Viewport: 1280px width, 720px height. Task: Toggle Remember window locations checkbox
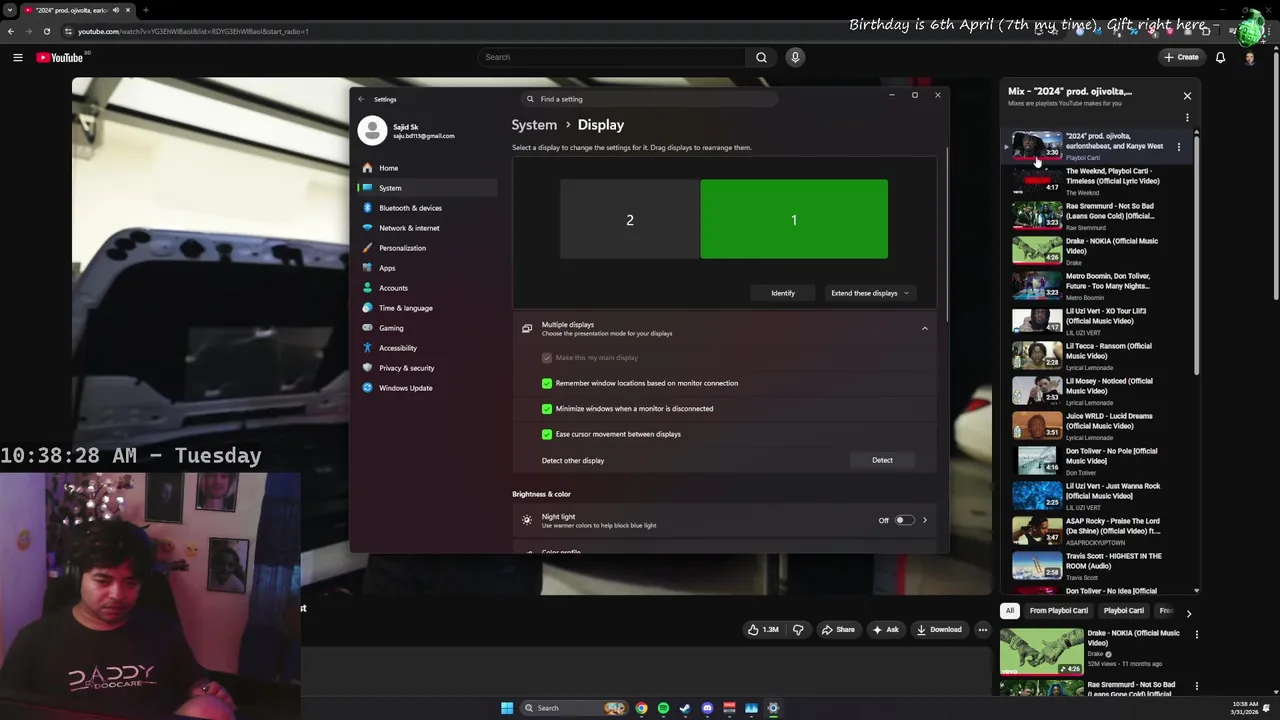[x=547, y=383]
